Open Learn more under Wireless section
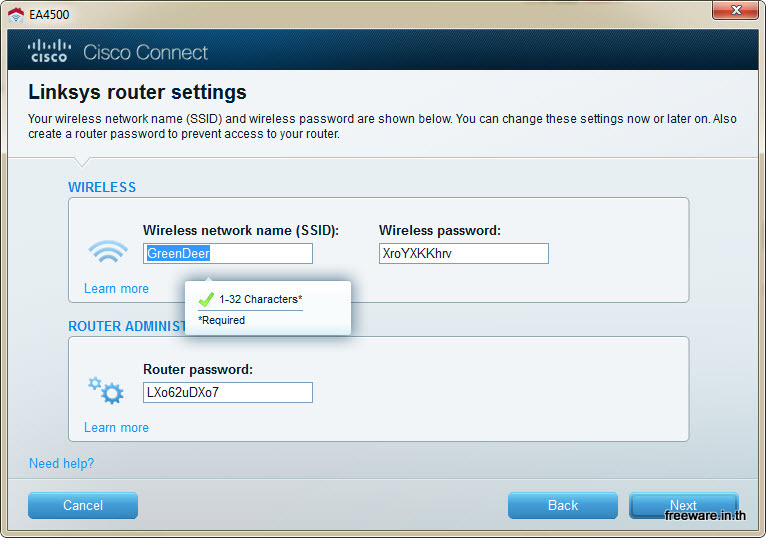The image size is (766, 538). coord(116,288)
